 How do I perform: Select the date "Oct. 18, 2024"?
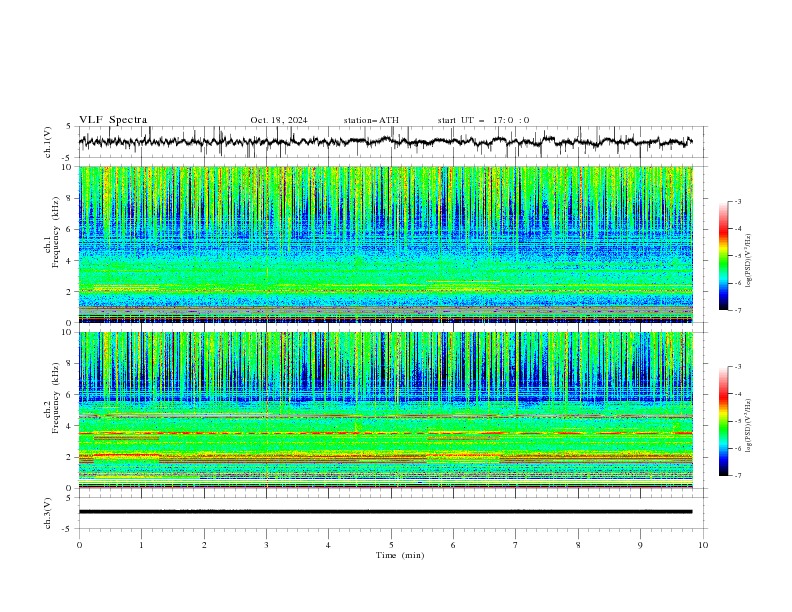(x=279, y=120)
